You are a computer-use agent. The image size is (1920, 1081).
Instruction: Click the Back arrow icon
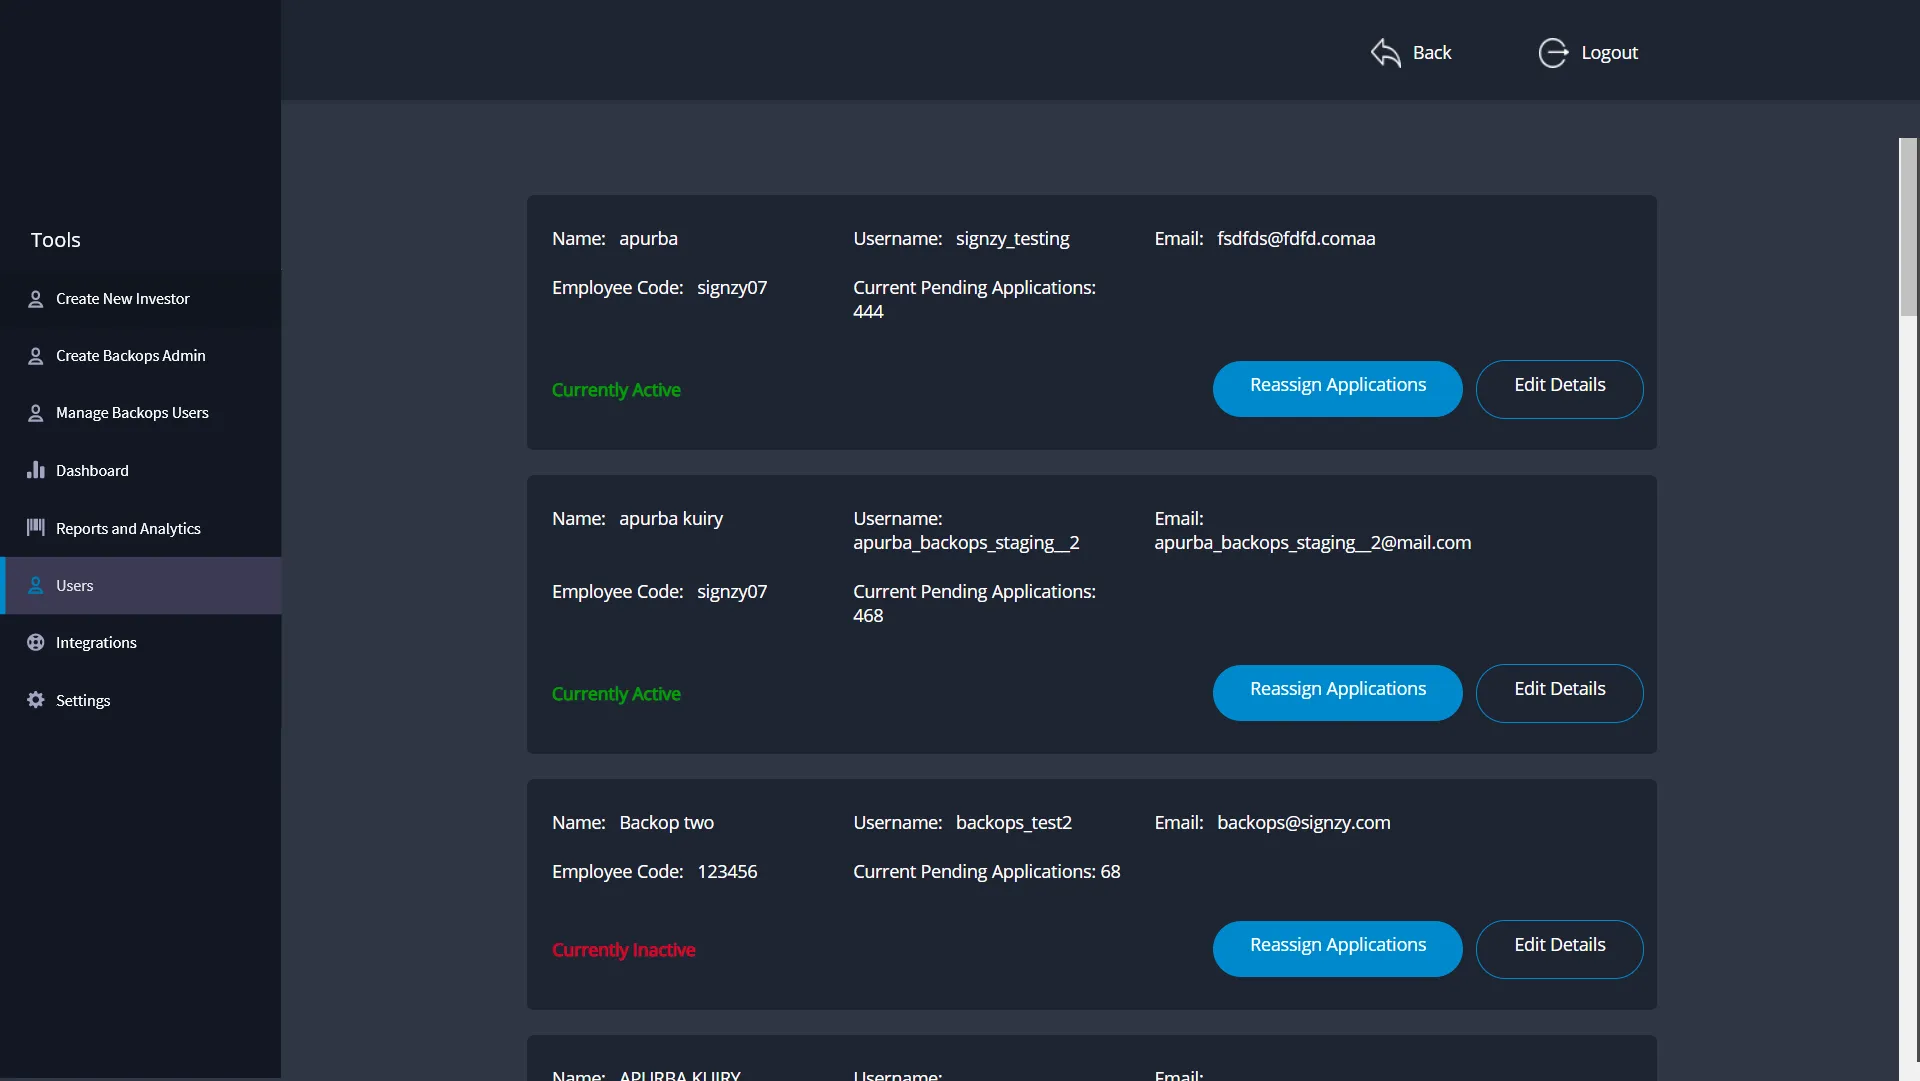click(x=1385, y=53)
